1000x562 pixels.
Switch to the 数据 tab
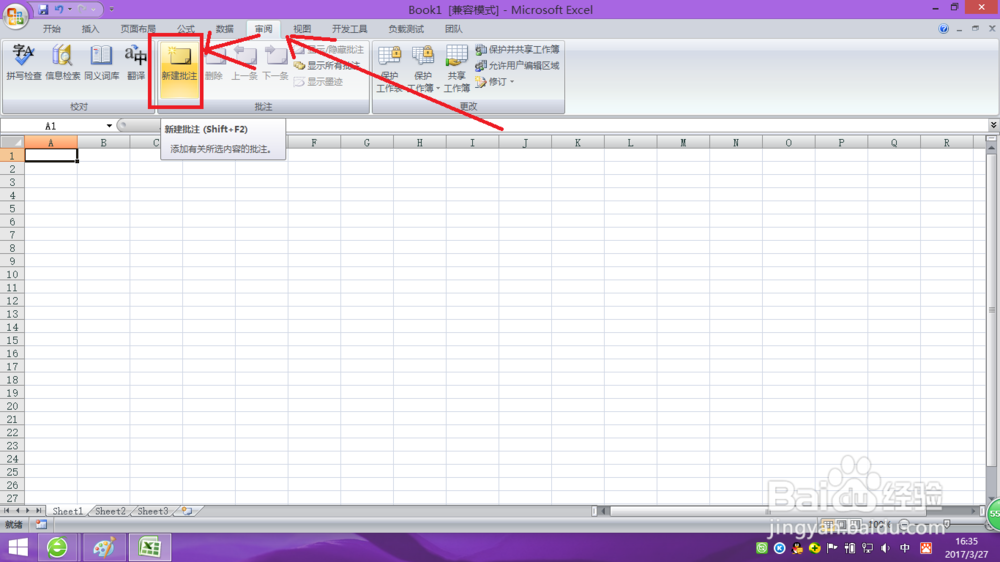coord(224,29)
